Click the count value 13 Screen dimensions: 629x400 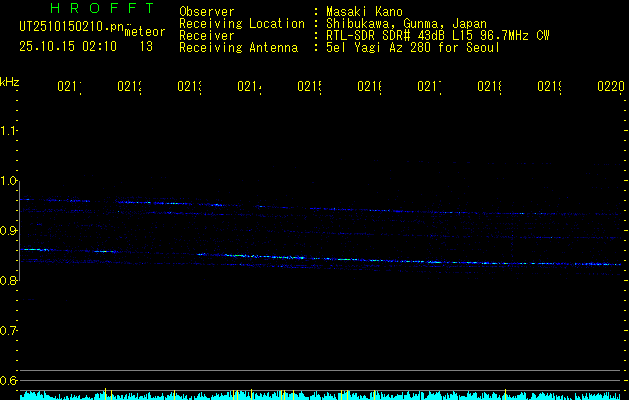click(146, 47)
